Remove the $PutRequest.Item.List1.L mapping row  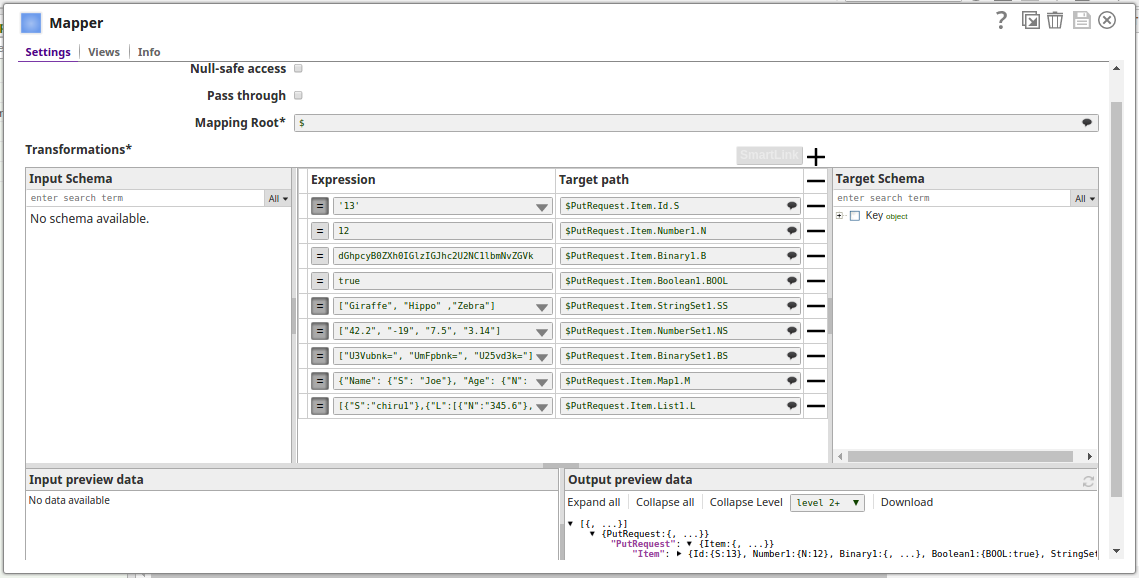click(816, 406)
